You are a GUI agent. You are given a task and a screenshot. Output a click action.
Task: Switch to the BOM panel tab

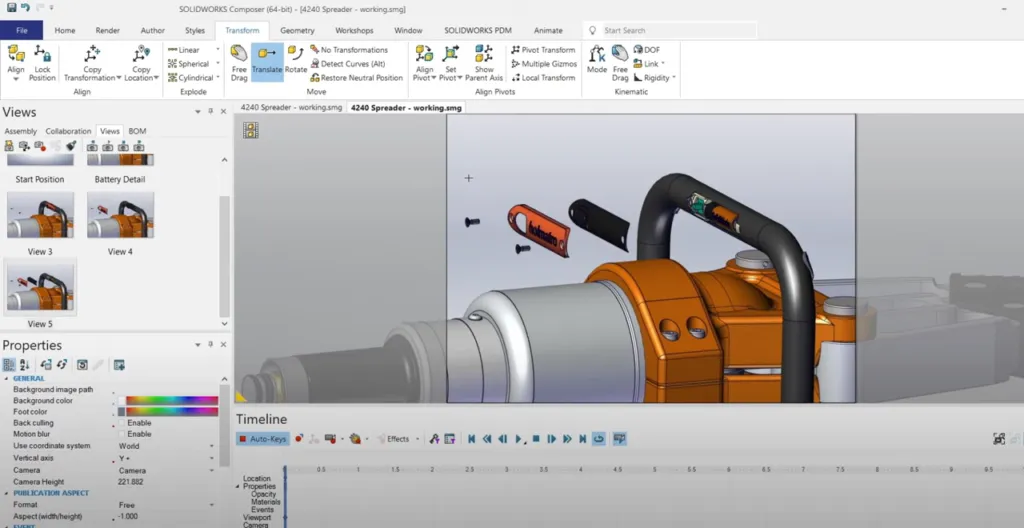(x=138, y=131)
